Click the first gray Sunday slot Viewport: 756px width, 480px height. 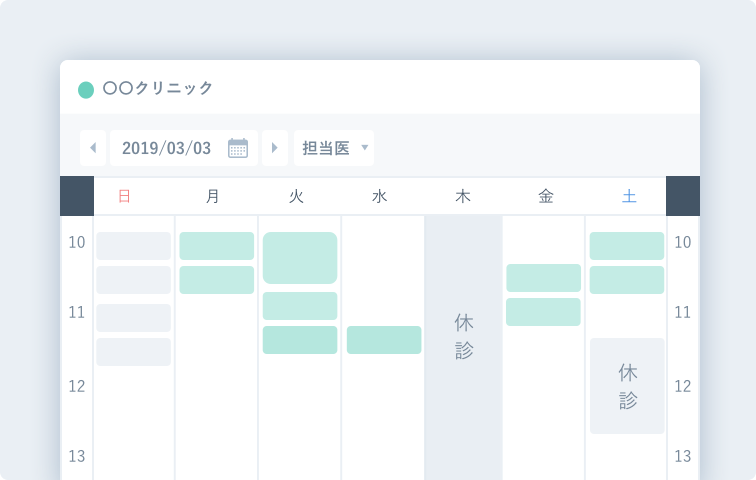[133, 246]
